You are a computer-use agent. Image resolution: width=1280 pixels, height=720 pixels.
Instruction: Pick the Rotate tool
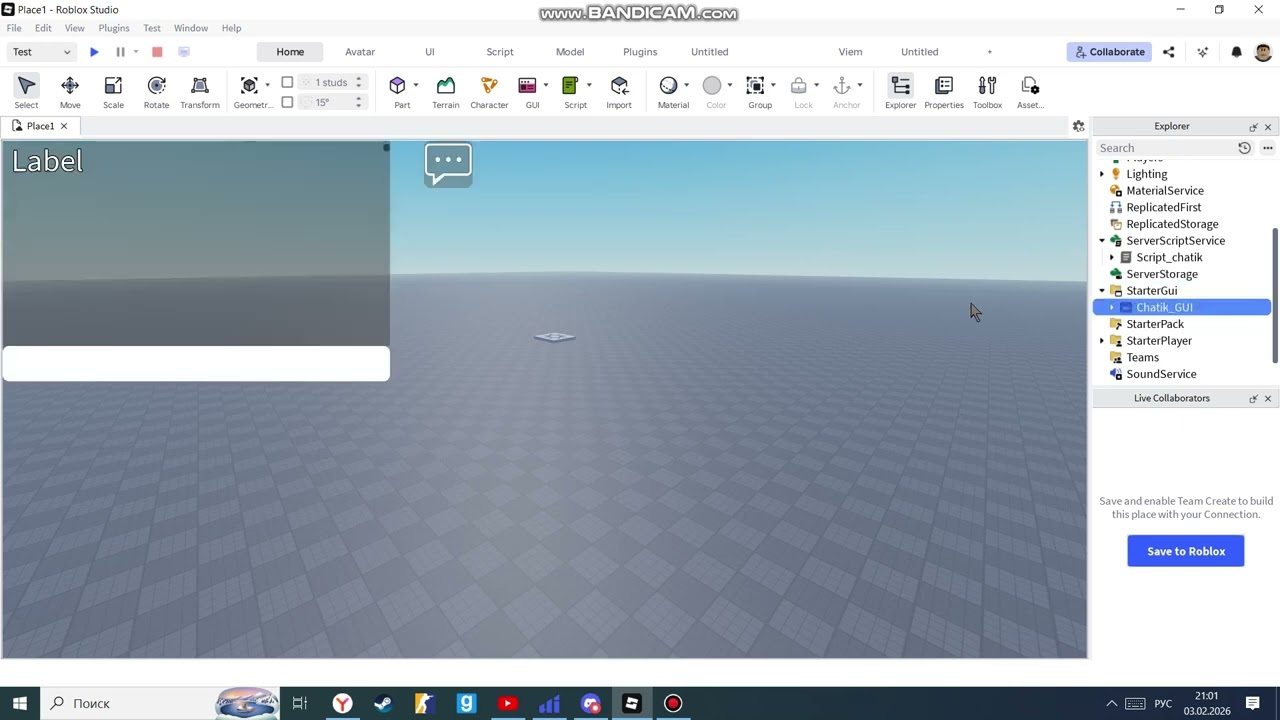coord(156,91)
